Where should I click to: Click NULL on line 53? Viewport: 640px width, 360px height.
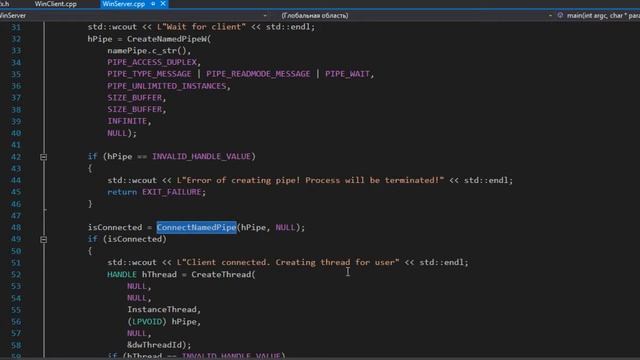click(137, 287)
